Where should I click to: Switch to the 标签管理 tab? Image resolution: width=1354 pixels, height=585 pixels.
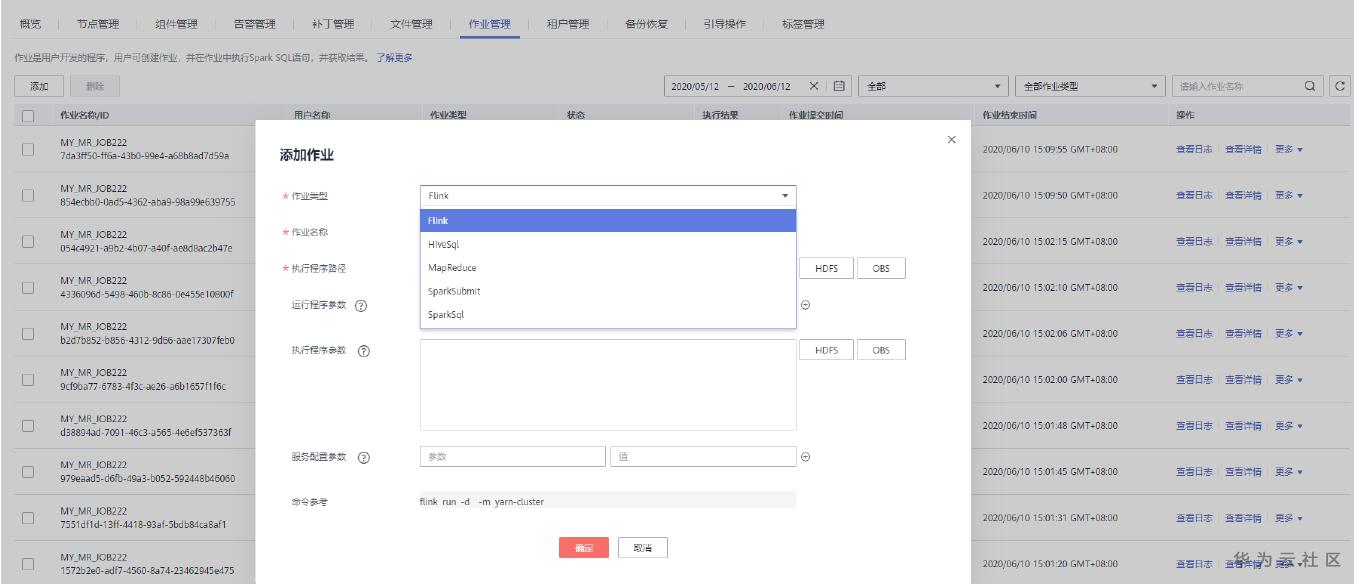803,24
